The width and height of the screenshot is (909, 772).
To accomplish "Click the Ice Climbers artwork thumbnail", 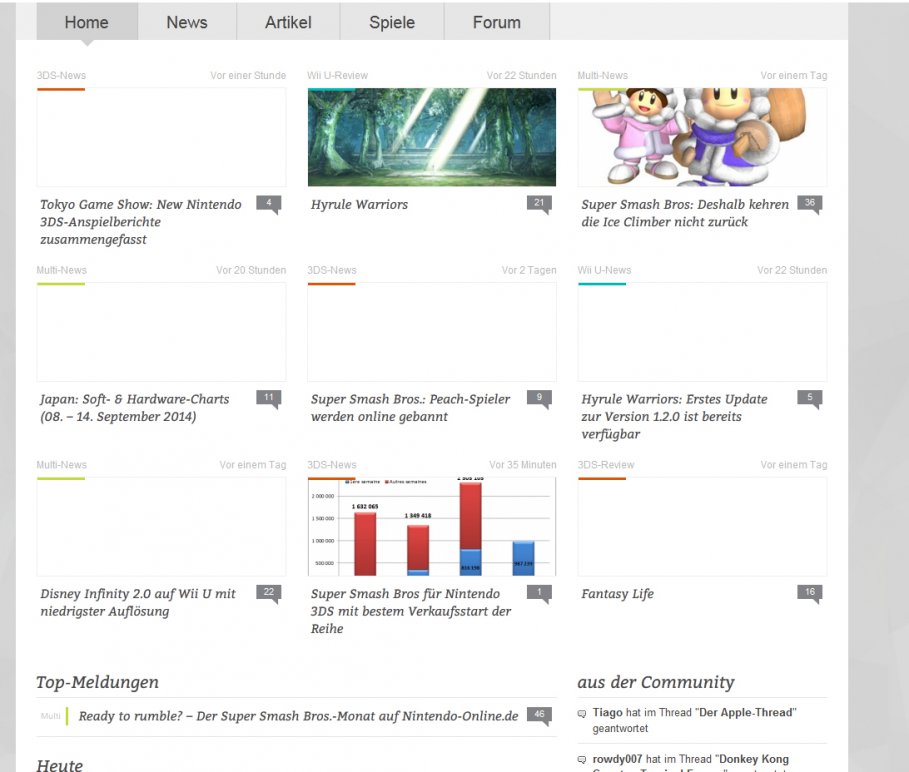I will pos(702,137).
